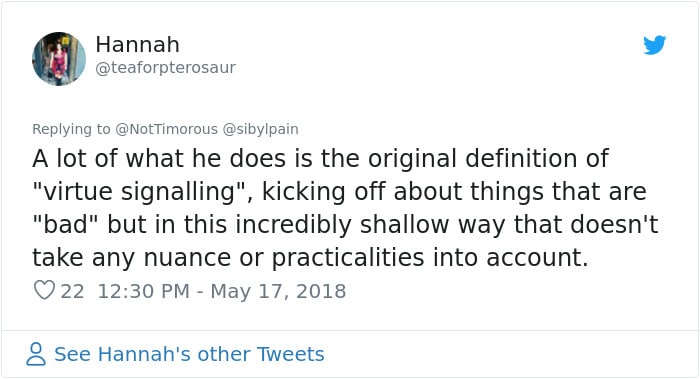Open Hannah's profile picture
This screenshot has height=379, width=700.
(59, 59)
